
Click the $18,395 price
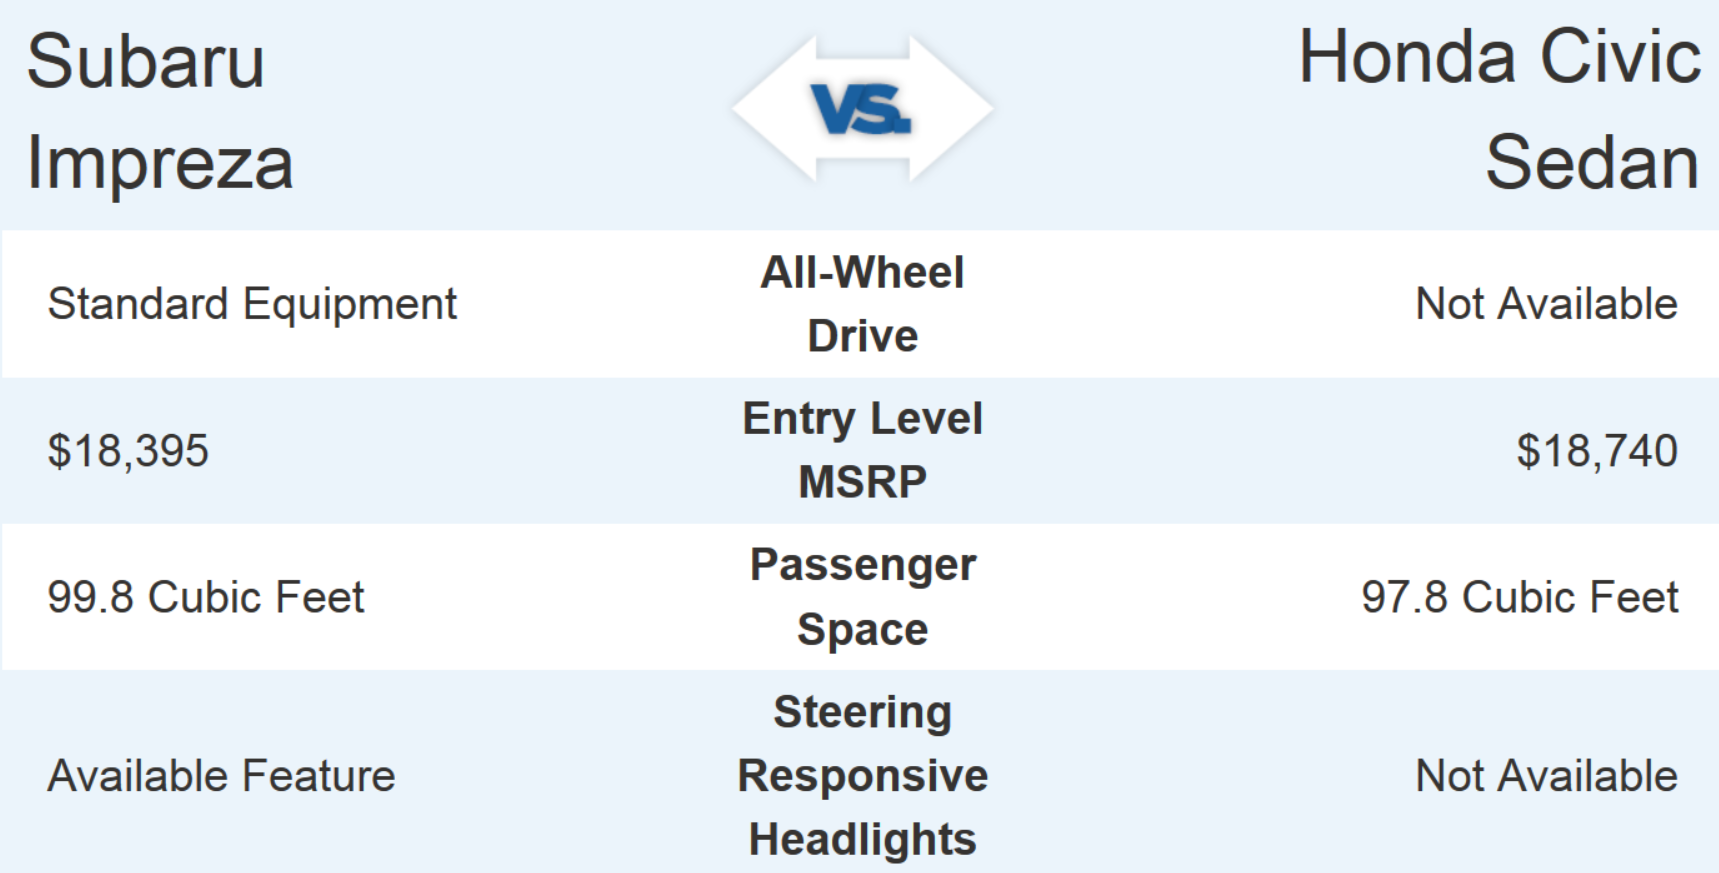(128, 451)
